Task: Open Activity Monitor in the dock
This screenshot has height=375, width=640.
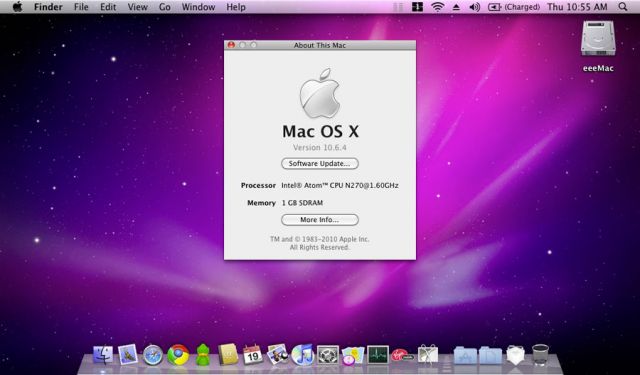Action: (378, 355)
